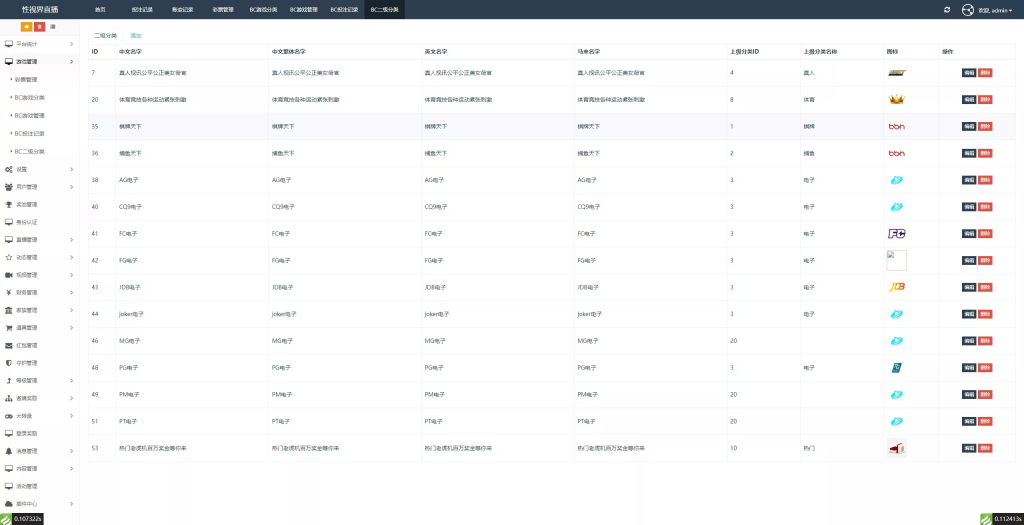Click the bell icon for 消息管理 in sidebar
1024x525 pixels.
coord(9,451)
